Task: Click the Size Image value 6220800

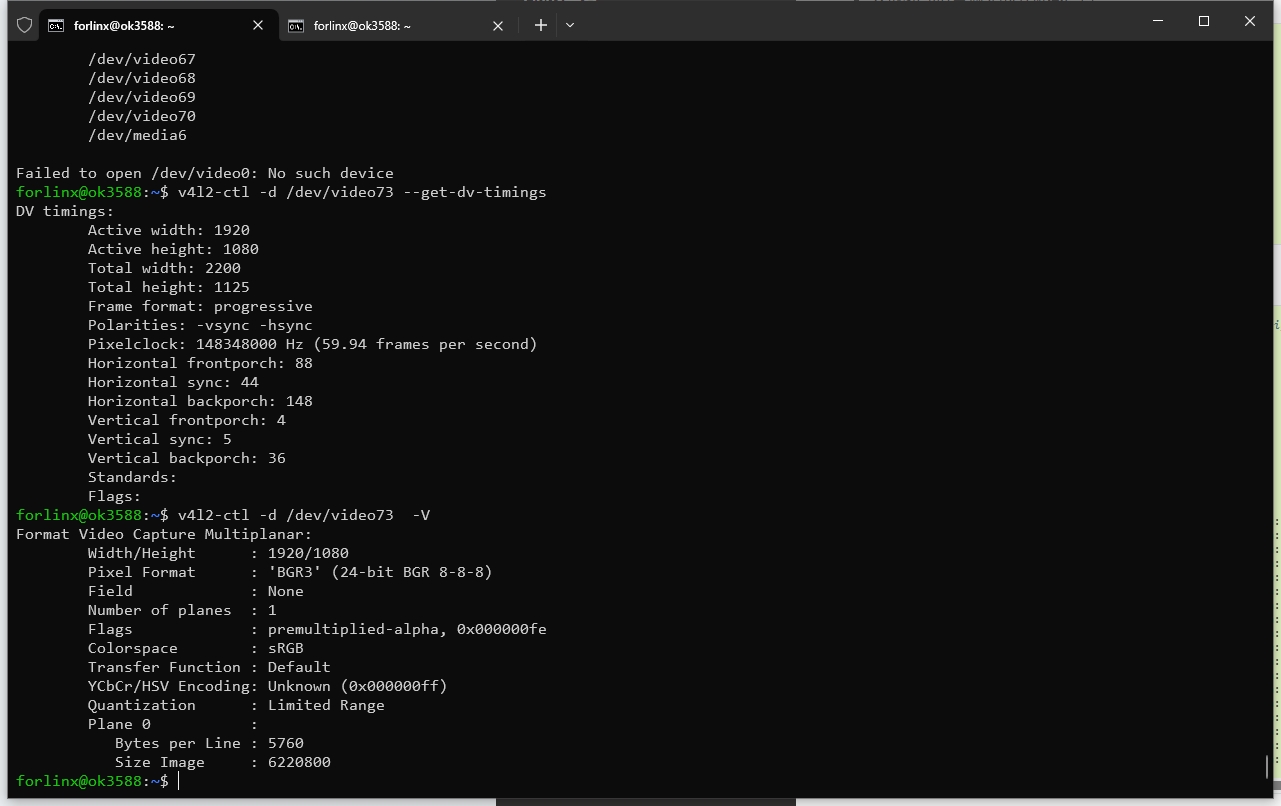Action: pyautogui.click(x=299, y=762)
